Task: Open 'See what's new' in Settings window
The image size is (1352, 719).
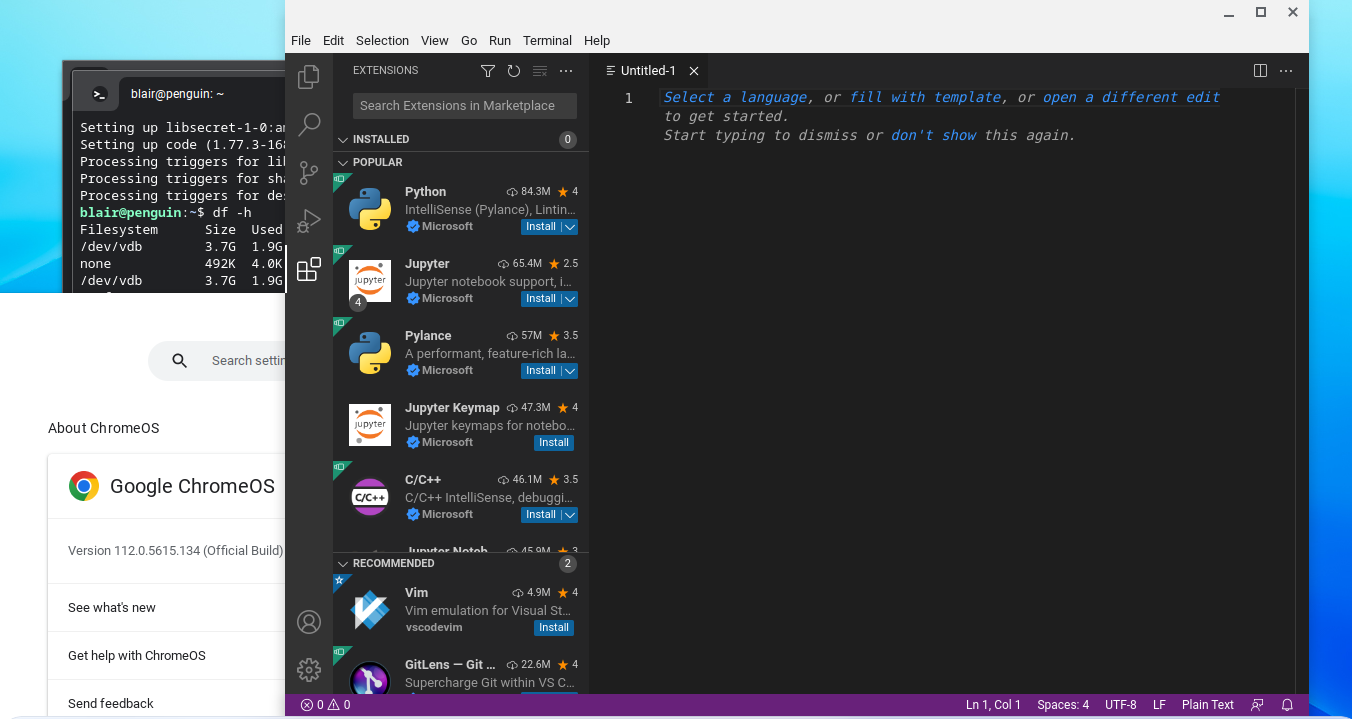Action: click(112, 608)
